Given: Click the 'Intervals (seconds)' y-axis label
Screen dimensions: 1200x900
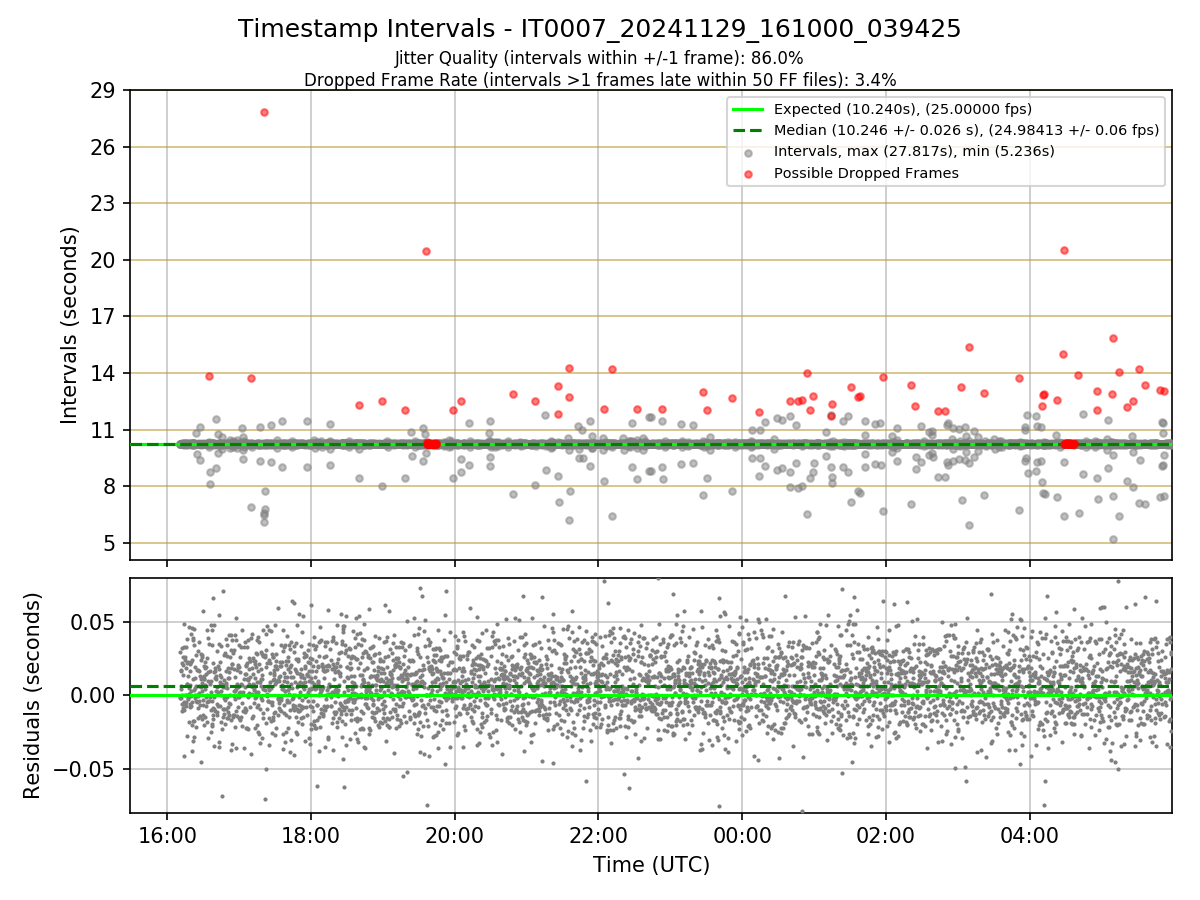Looking at the screenshot, I should 69,325.
